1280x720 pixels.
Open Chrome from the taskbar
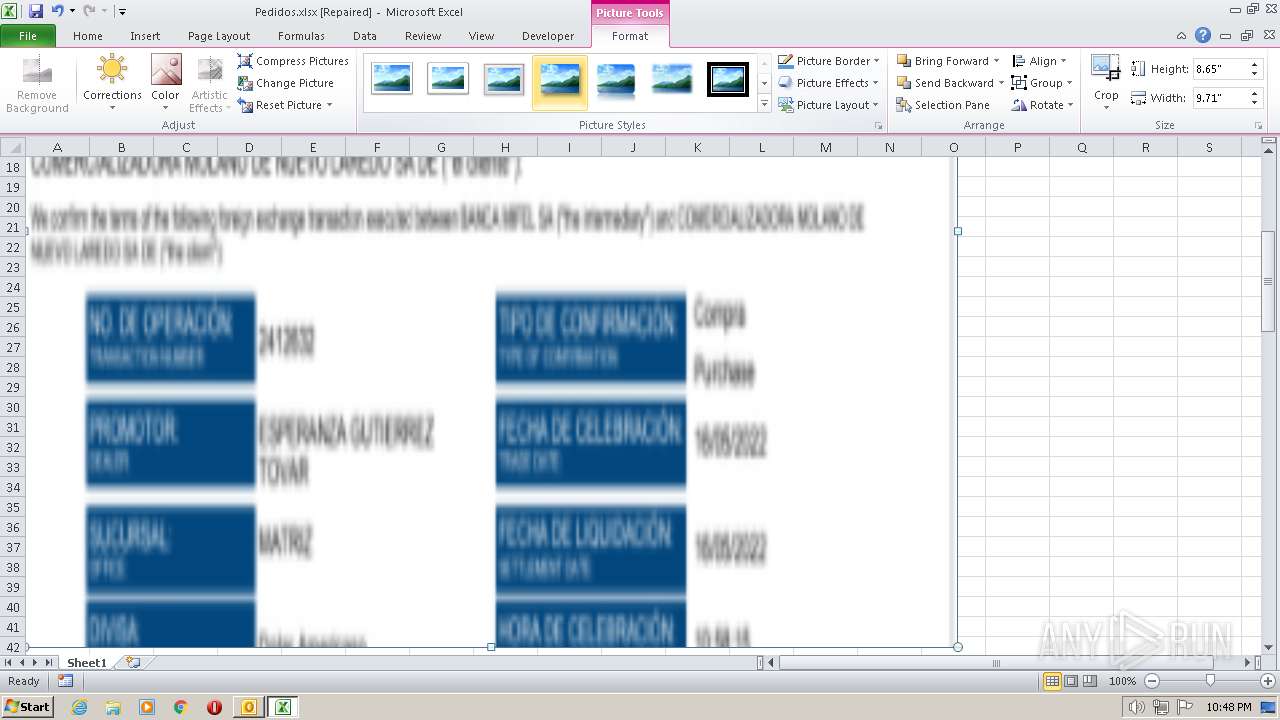coord(181,707)
